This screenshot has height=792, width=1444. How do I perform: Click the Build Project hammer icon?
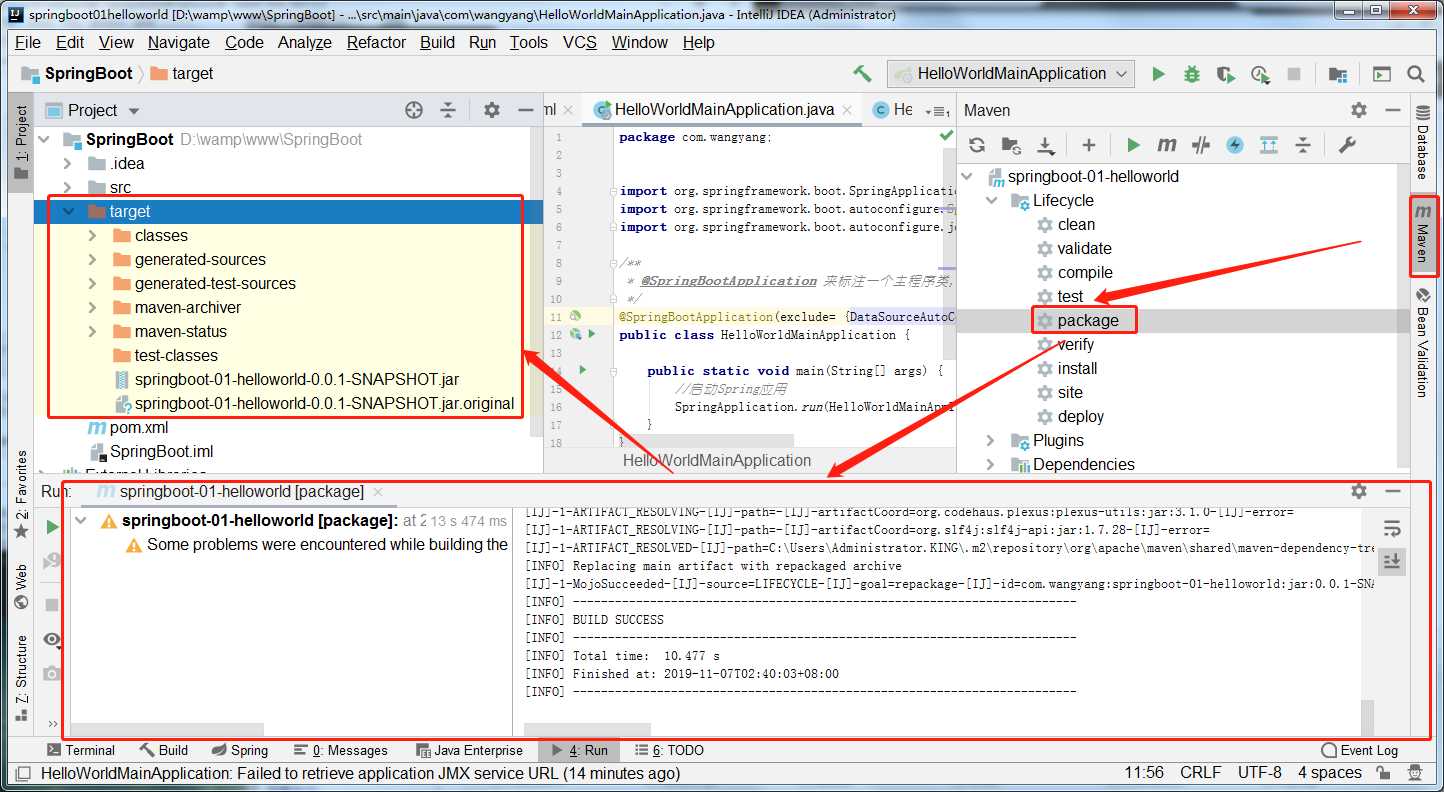(862, 74)
